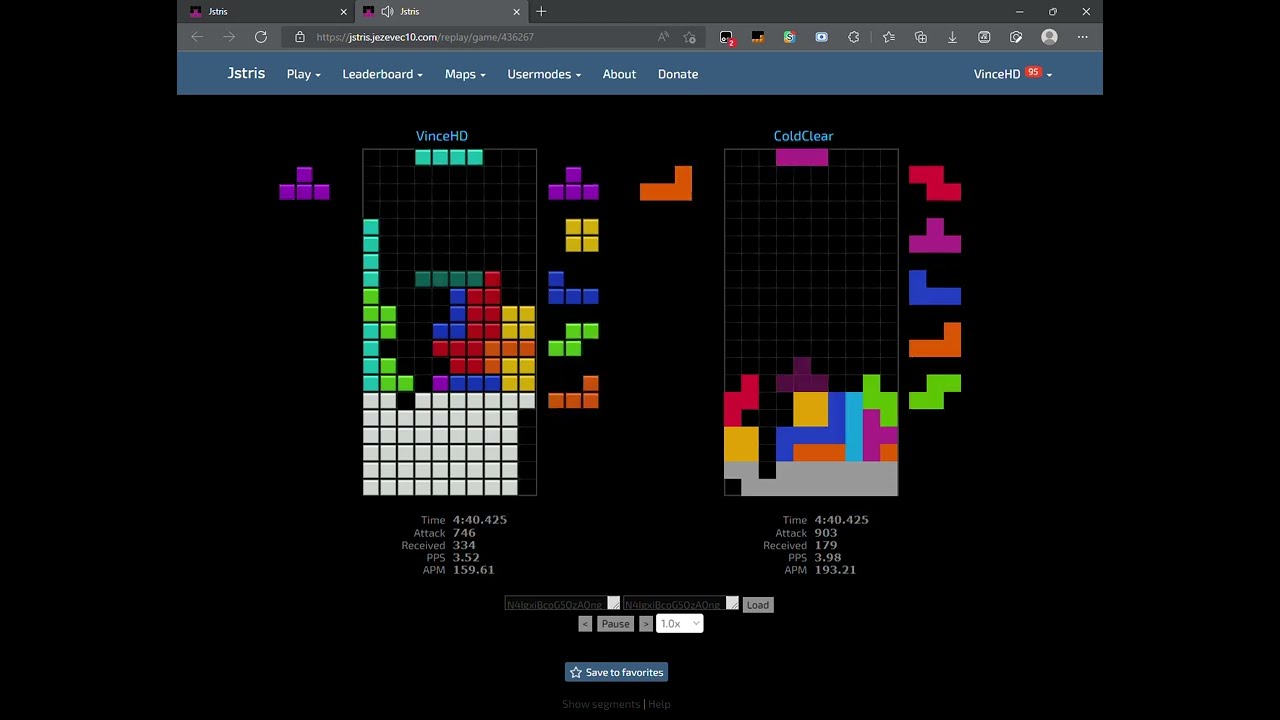Open the Donate page
The width and height of the screenshot is (1280, 720).
[x=678, y=74]
